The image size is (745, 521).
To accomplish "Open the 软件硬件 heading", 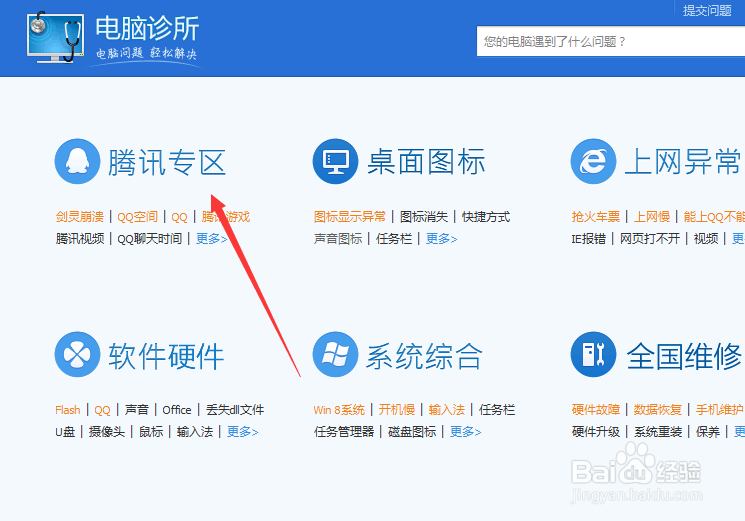I will click(166, 356).
